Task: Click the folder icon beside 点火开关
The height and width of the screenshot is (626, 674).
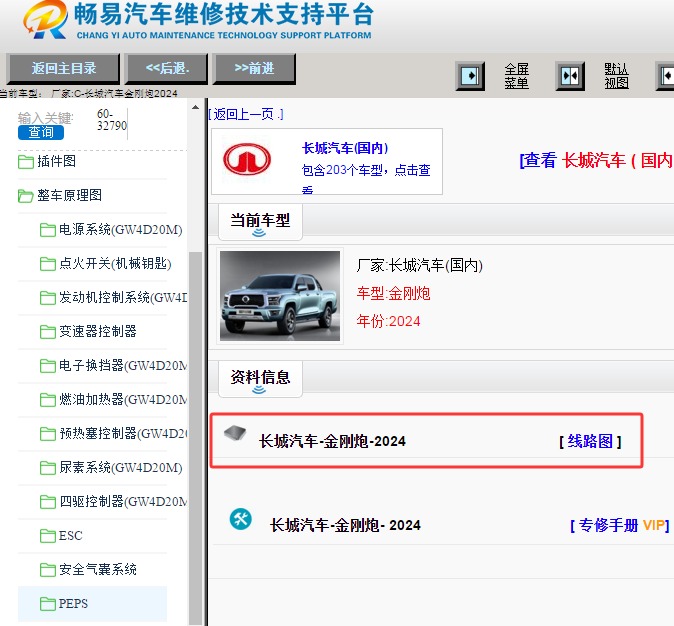Action: click(47, 264)
